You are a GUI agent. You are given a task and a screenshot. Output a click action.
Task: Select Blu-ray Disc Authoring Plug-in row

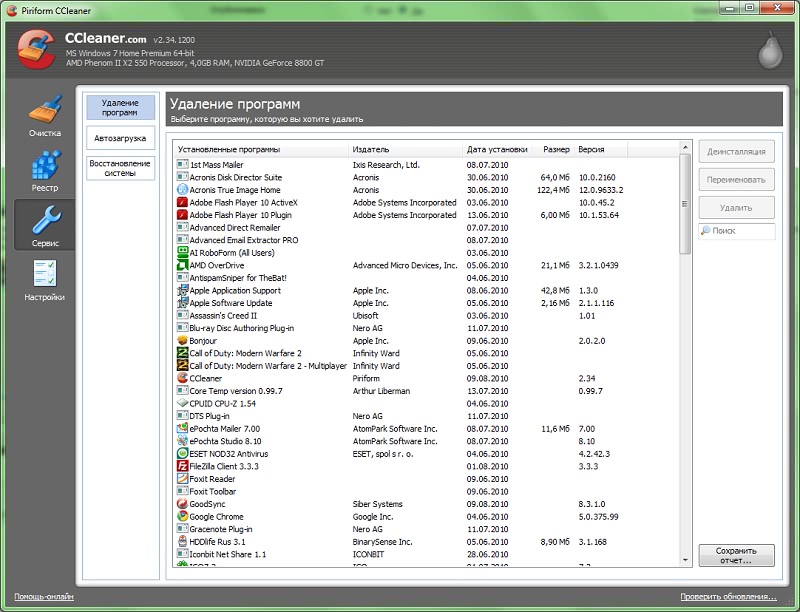click(x=241, y=328)
